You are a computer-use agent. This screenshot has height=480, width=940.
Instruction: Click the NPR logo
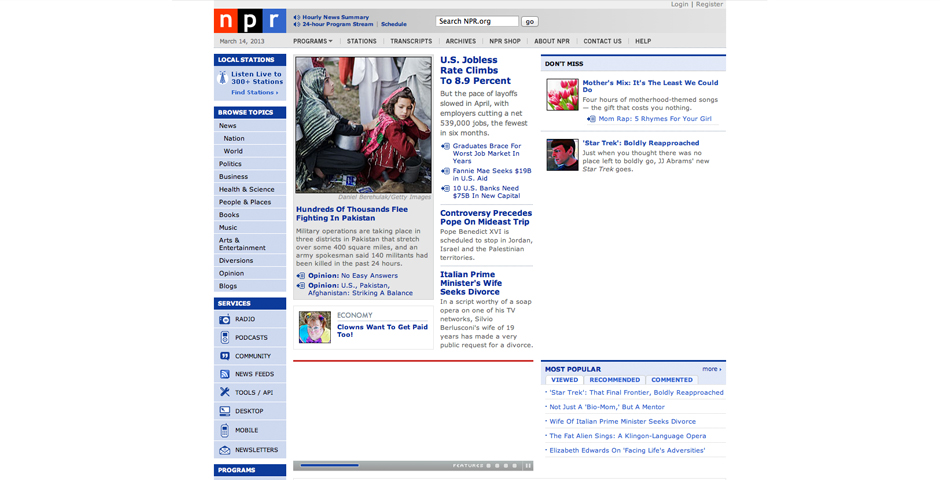[x=250, y=21]
